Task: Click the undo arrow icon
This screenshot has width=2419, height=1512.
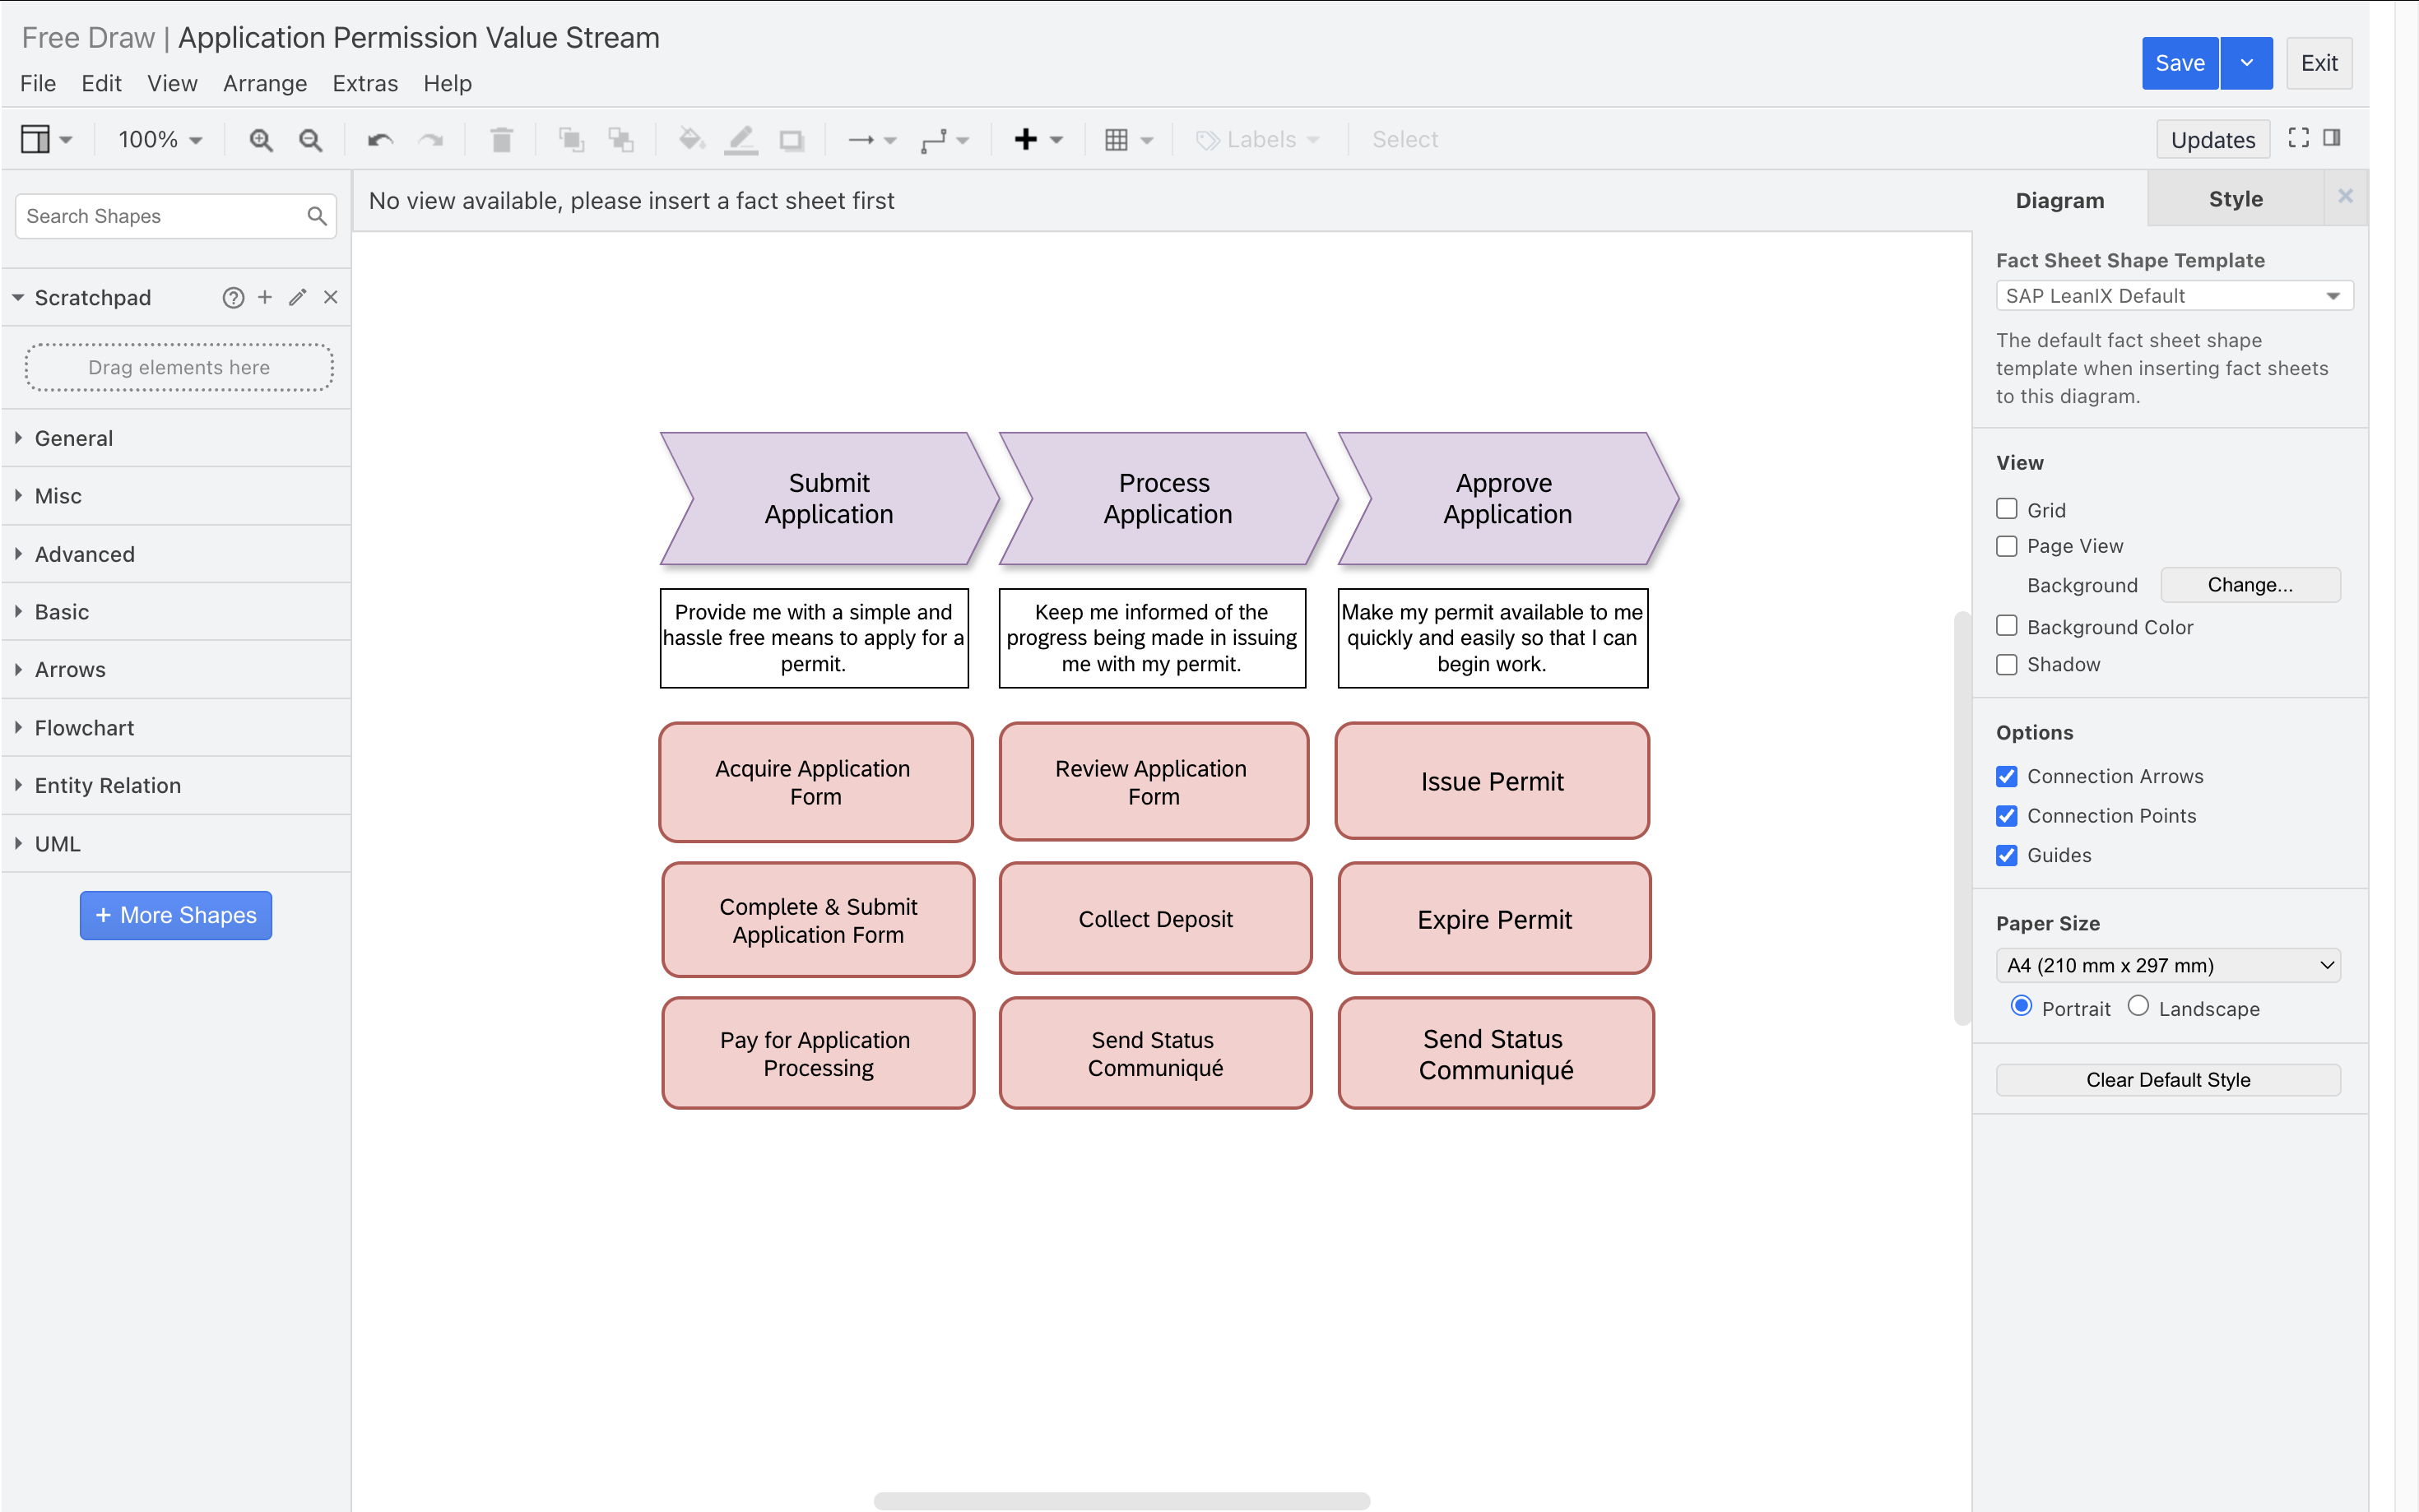Action: click(380, 140)
